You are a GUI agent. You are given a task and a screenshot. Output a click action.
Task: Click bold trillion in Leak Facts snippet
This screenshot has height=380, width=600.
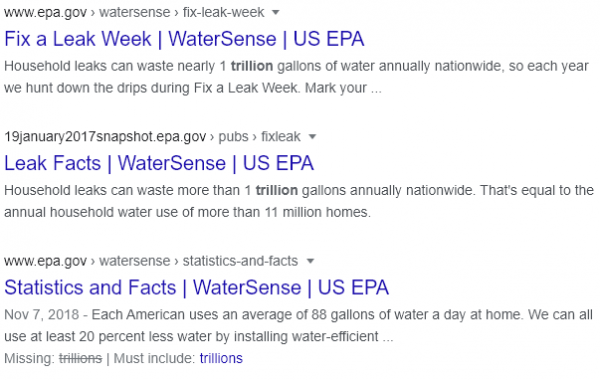click(277, 190)
